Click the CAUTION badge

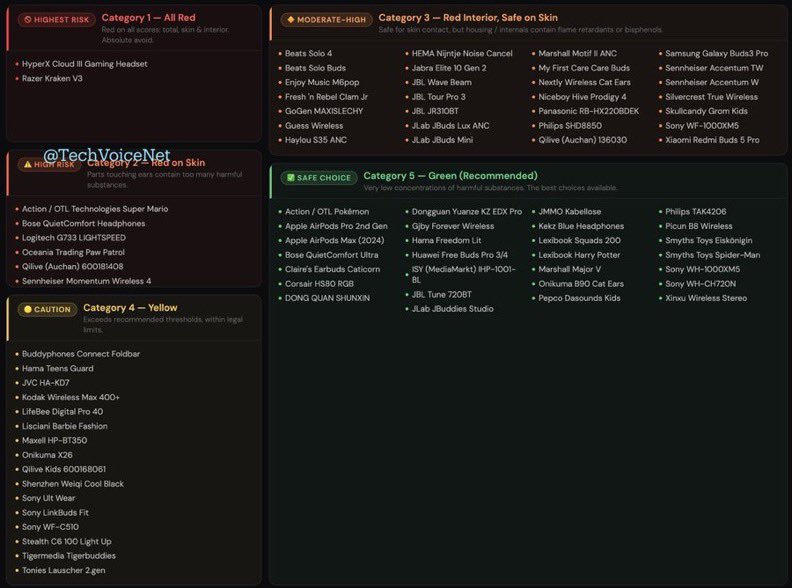[47, 309]
